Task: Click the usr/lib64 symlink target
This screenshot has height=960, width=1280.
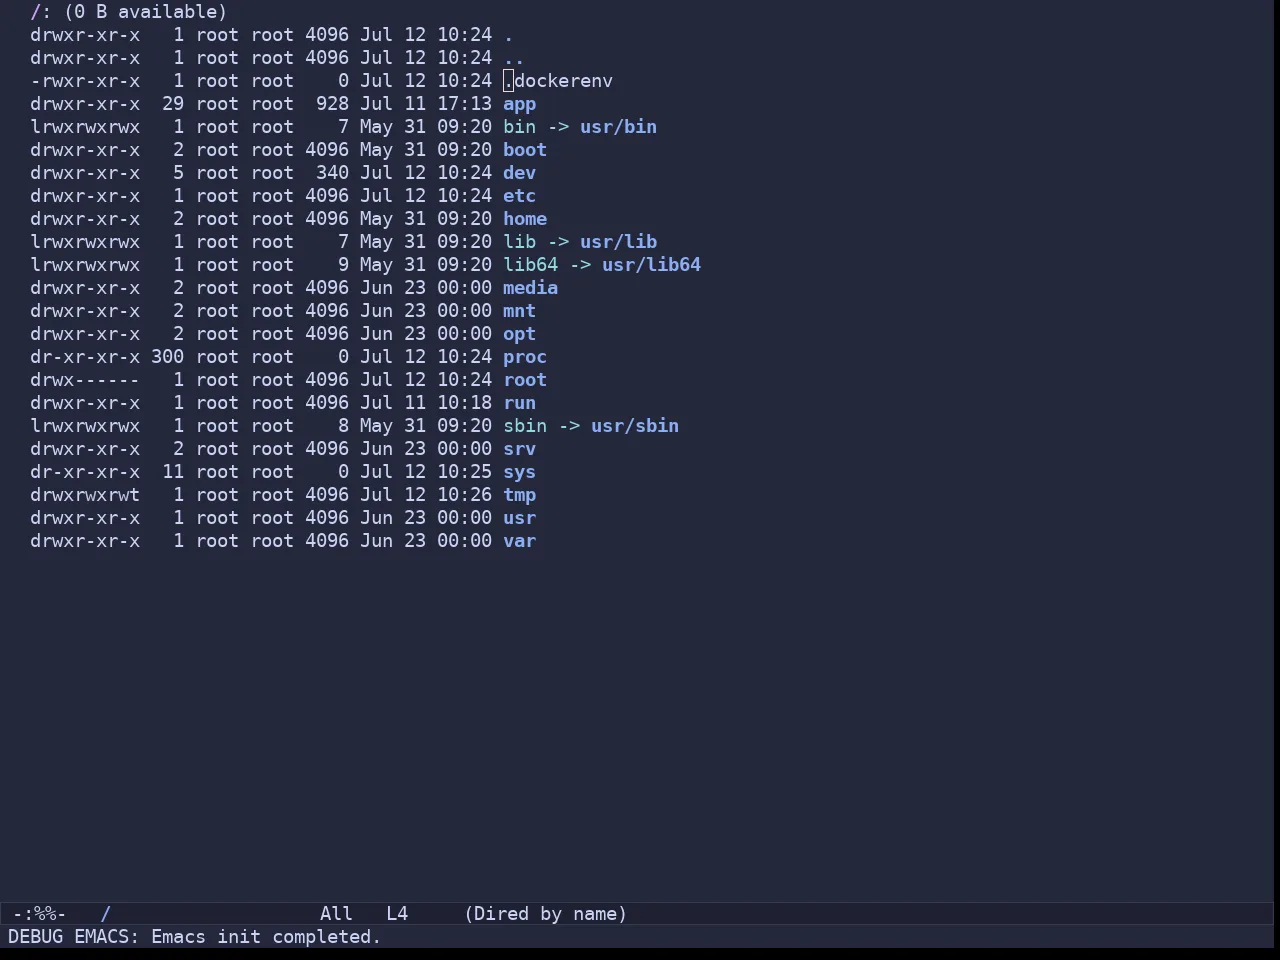Action: pos(651,265)
